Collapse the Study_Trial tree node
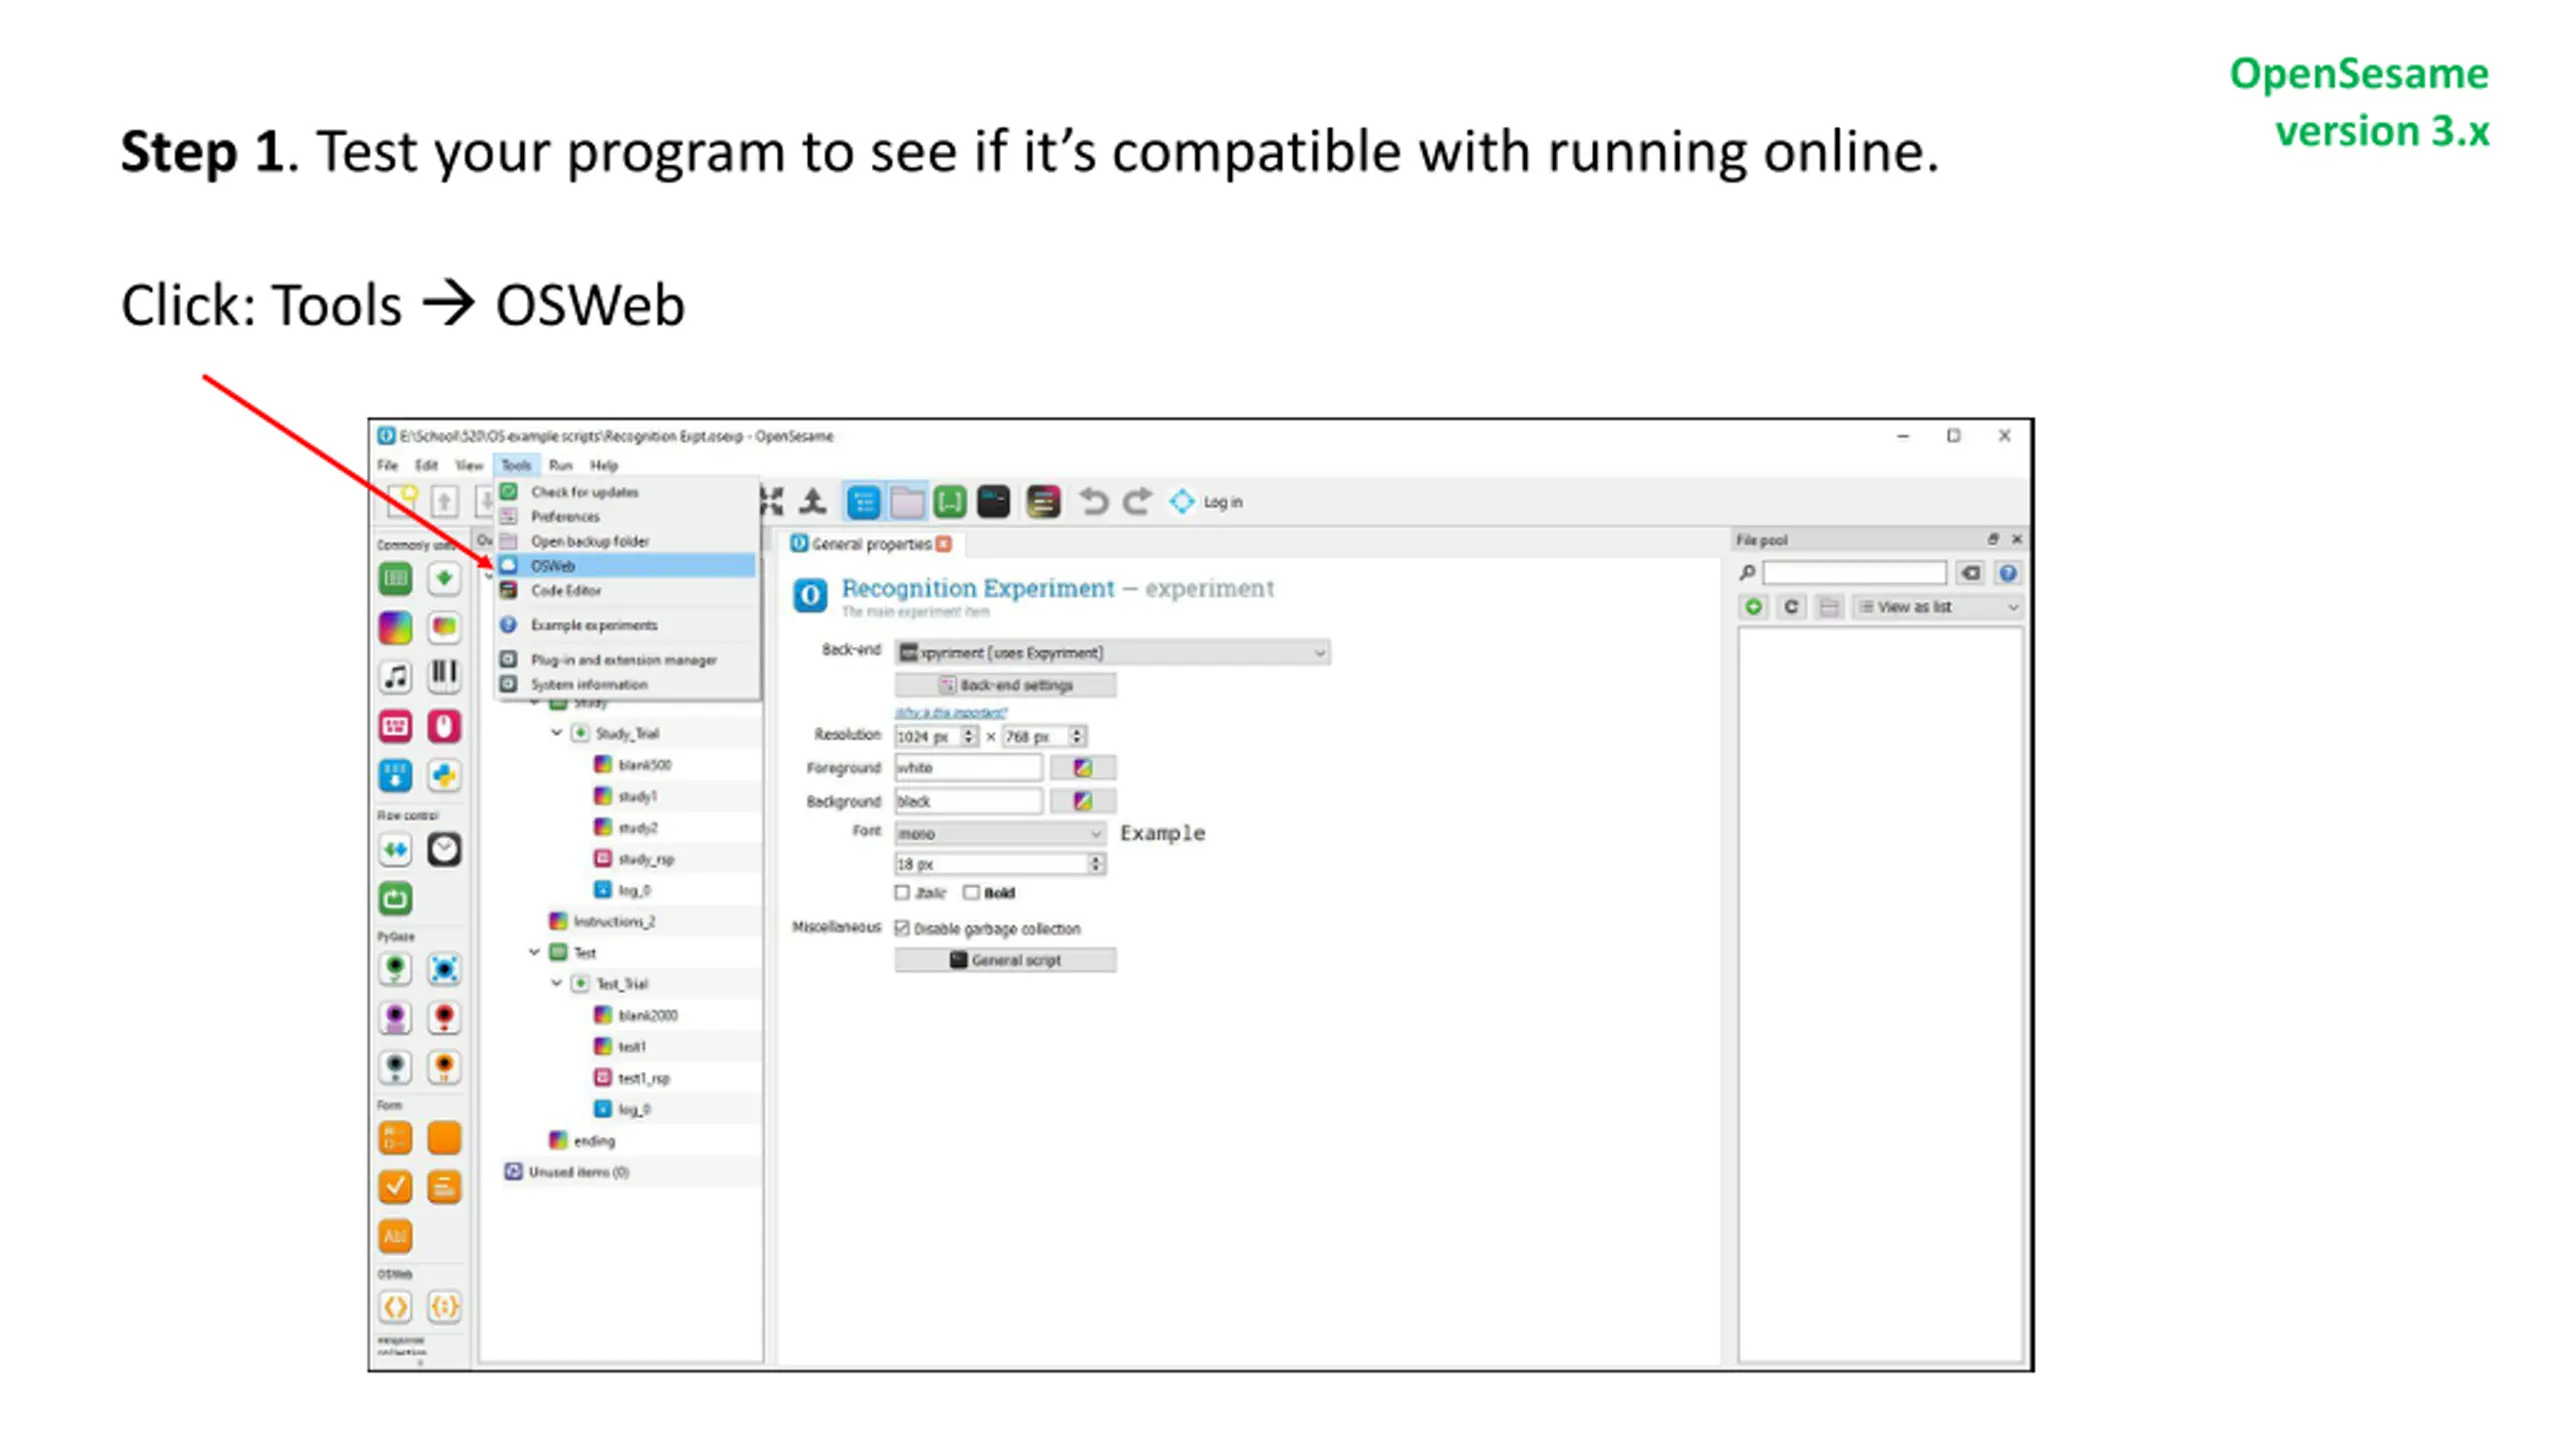This screenshot has height=1440, width=2560. point(557,733)
